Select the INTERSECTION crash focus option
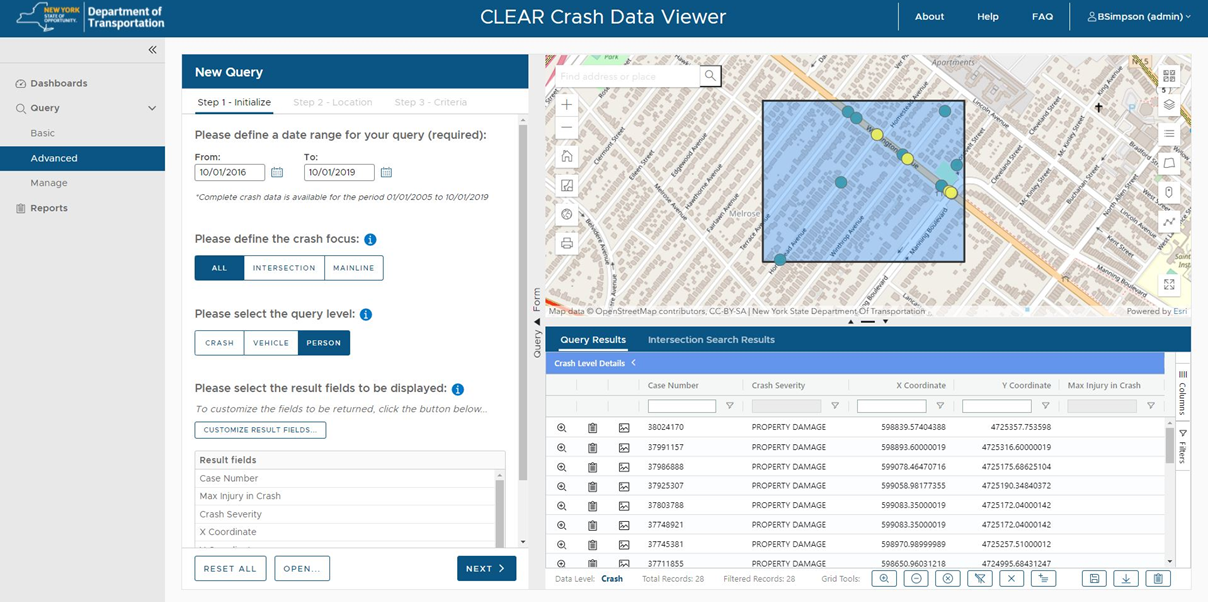 click(x=284, y=268)
